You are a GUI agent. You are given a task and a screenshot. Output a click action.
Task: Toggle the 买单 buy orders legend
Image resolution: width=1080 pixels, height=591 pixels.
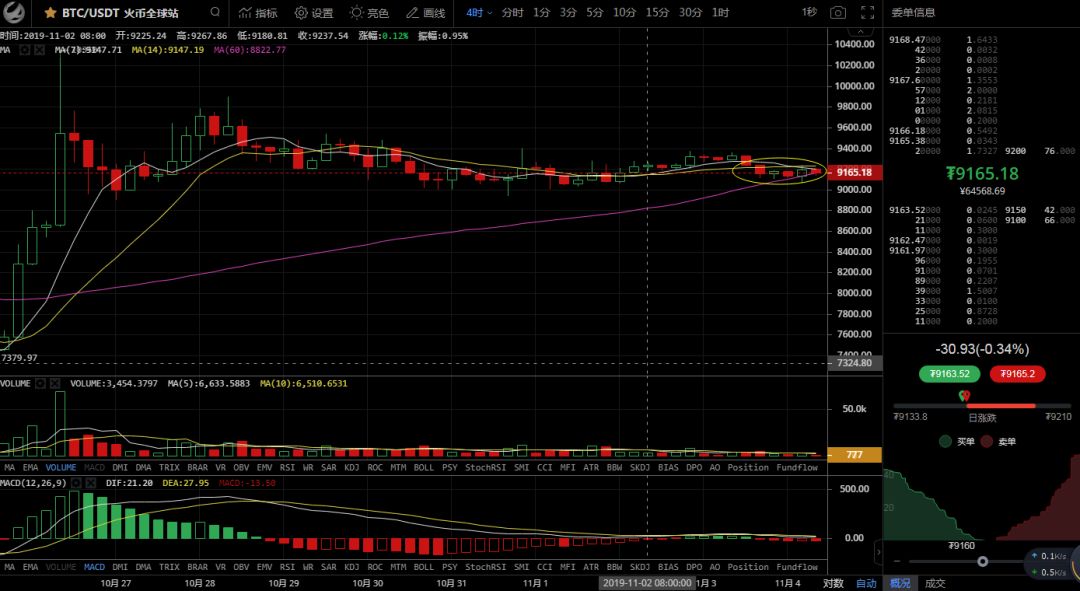pyautogui.click(x=957, y=442)
